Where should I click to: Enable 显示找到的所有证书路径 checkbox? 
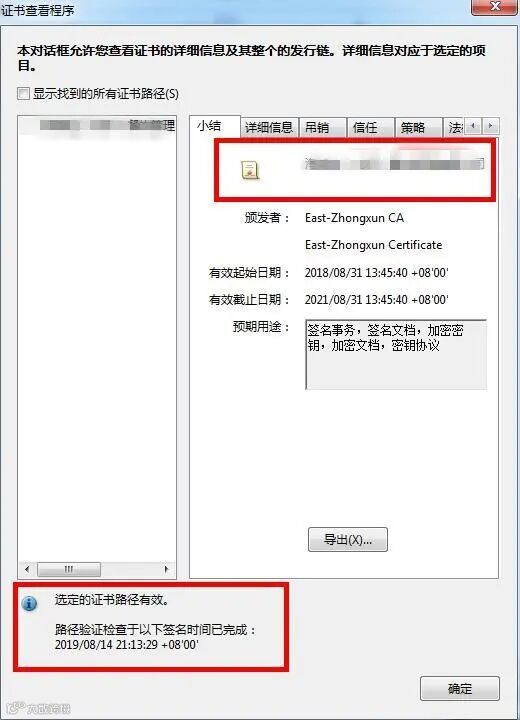point(23,94)
